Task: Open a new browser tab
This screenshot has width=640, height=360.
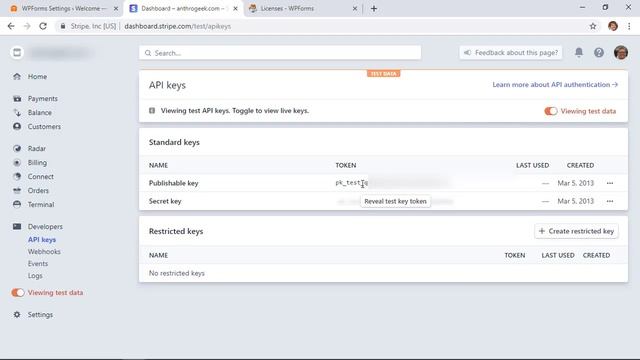Action: tap(374, 9)
